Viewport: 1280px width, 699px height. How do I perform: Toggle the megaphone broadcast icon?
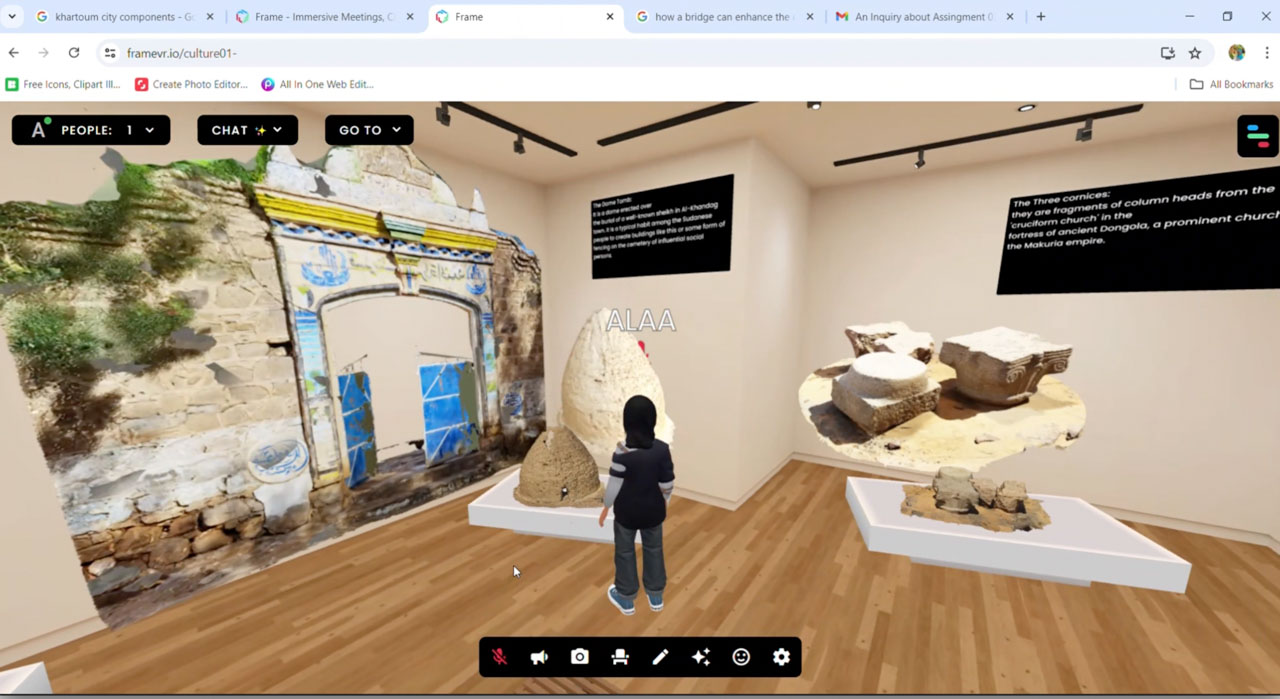pyautogui.click(x=539, y=657)
